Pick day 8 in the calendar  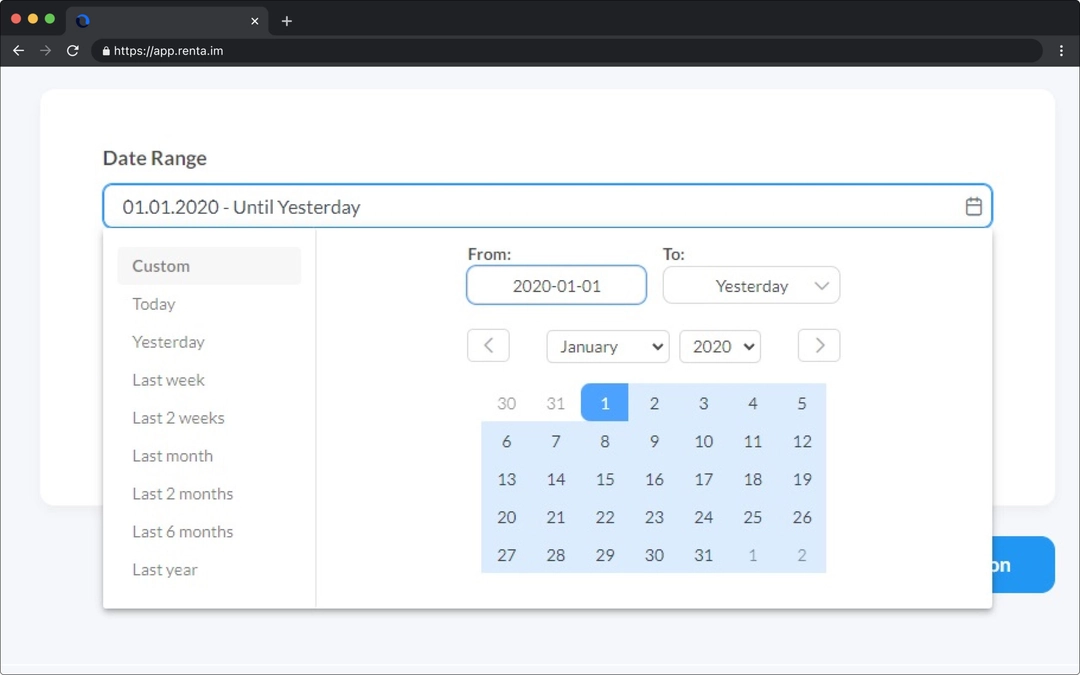pos(605,441)
